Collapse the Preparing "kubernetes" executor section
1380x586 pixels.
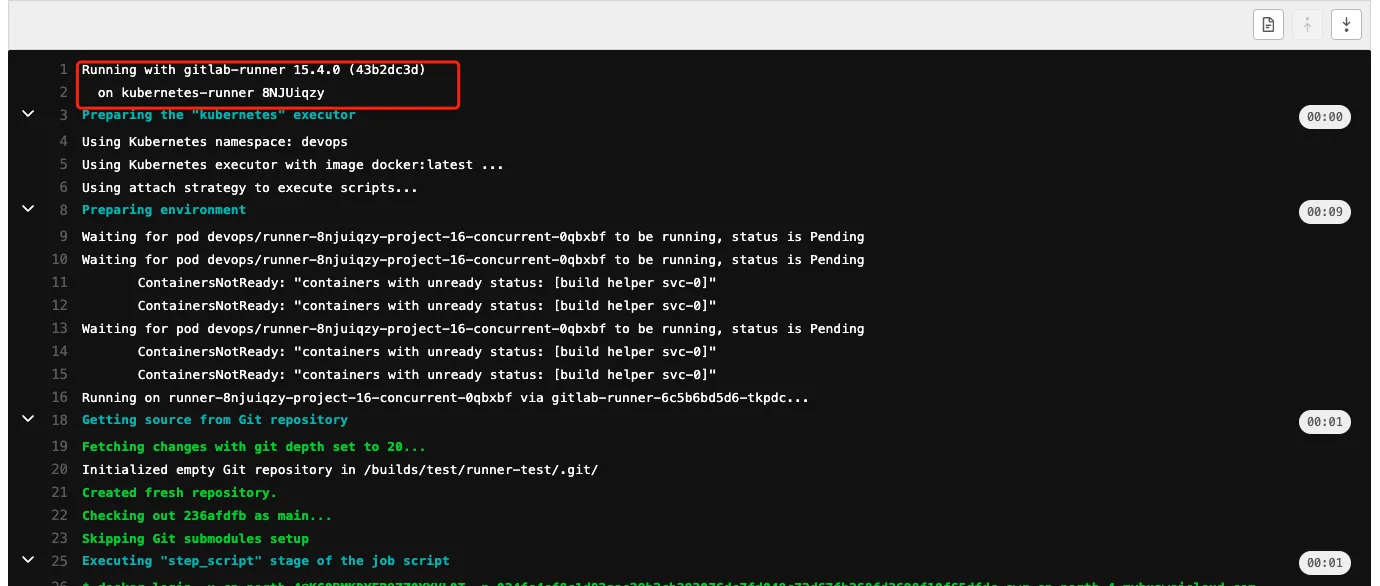[28, 115]
